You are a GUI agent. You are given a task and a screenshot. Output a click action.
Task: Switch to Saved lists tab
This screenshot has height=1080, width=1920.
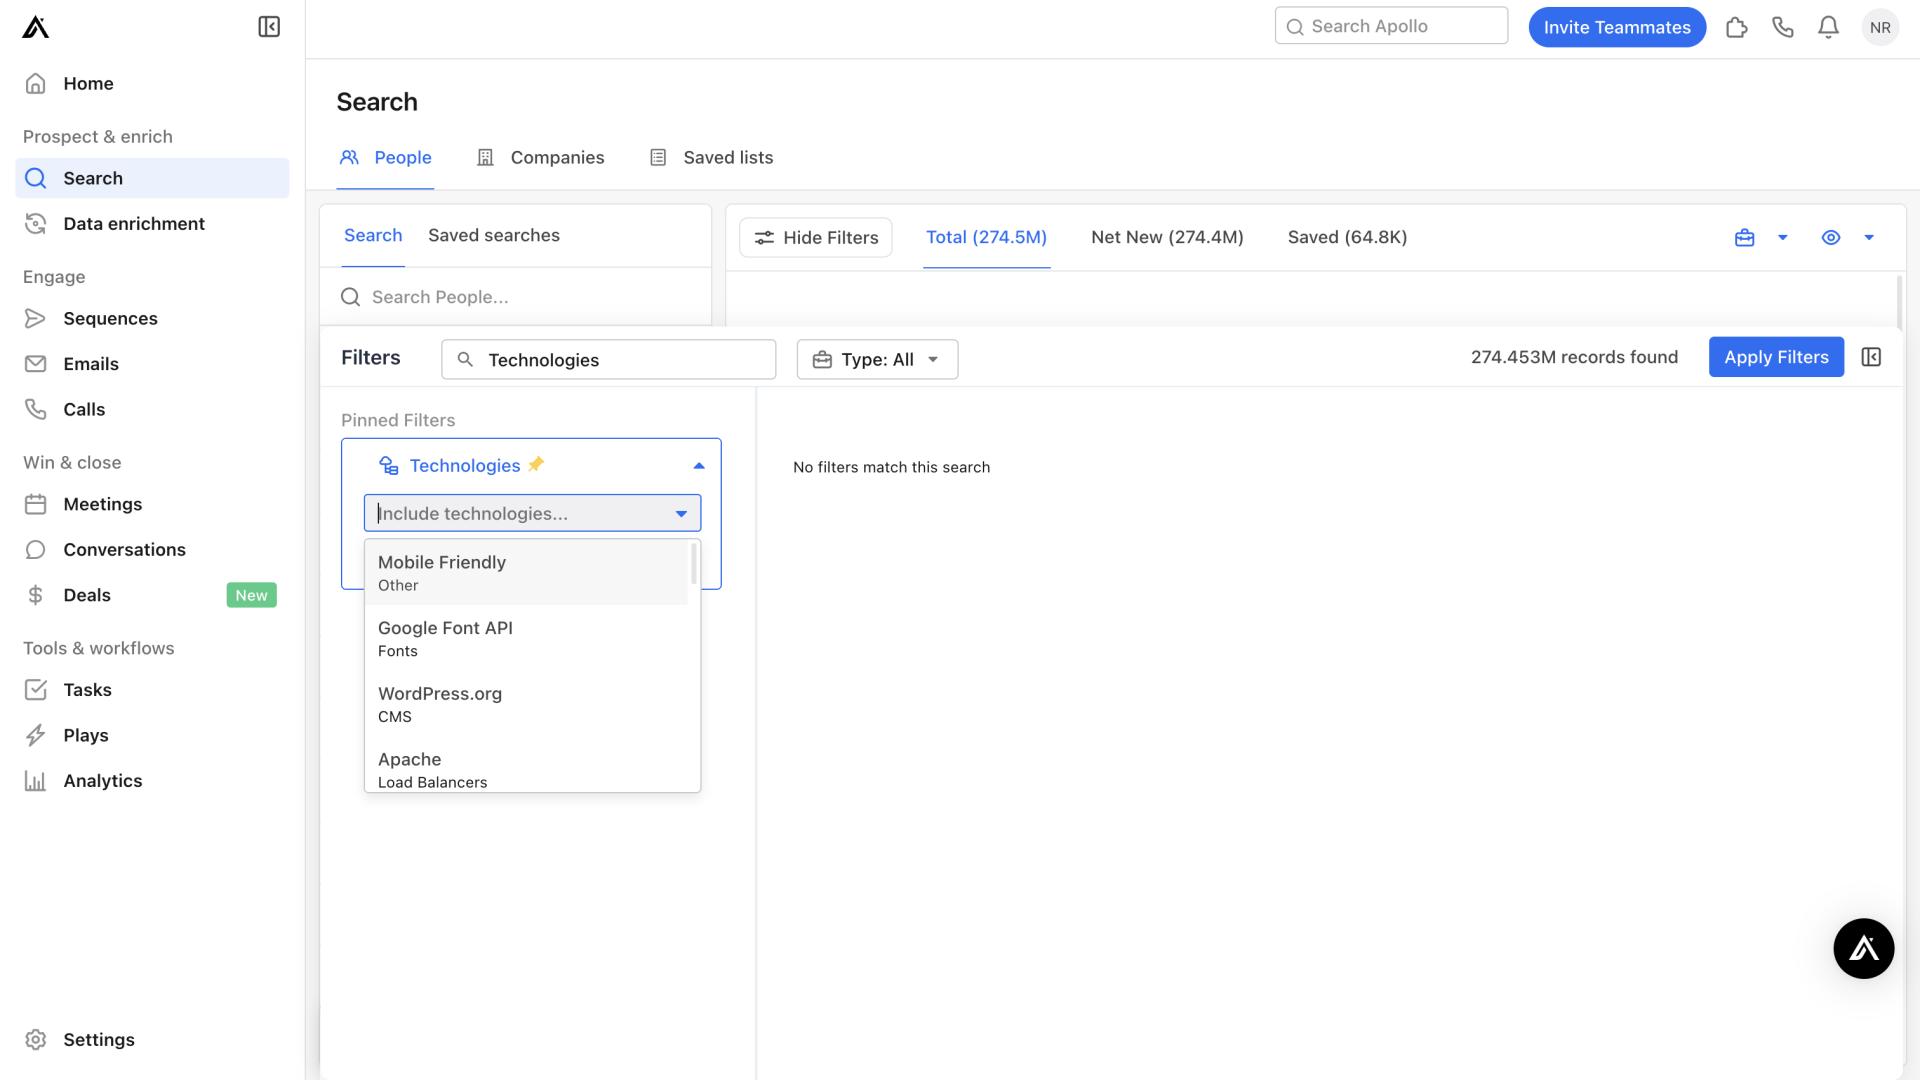pos(711,157)
